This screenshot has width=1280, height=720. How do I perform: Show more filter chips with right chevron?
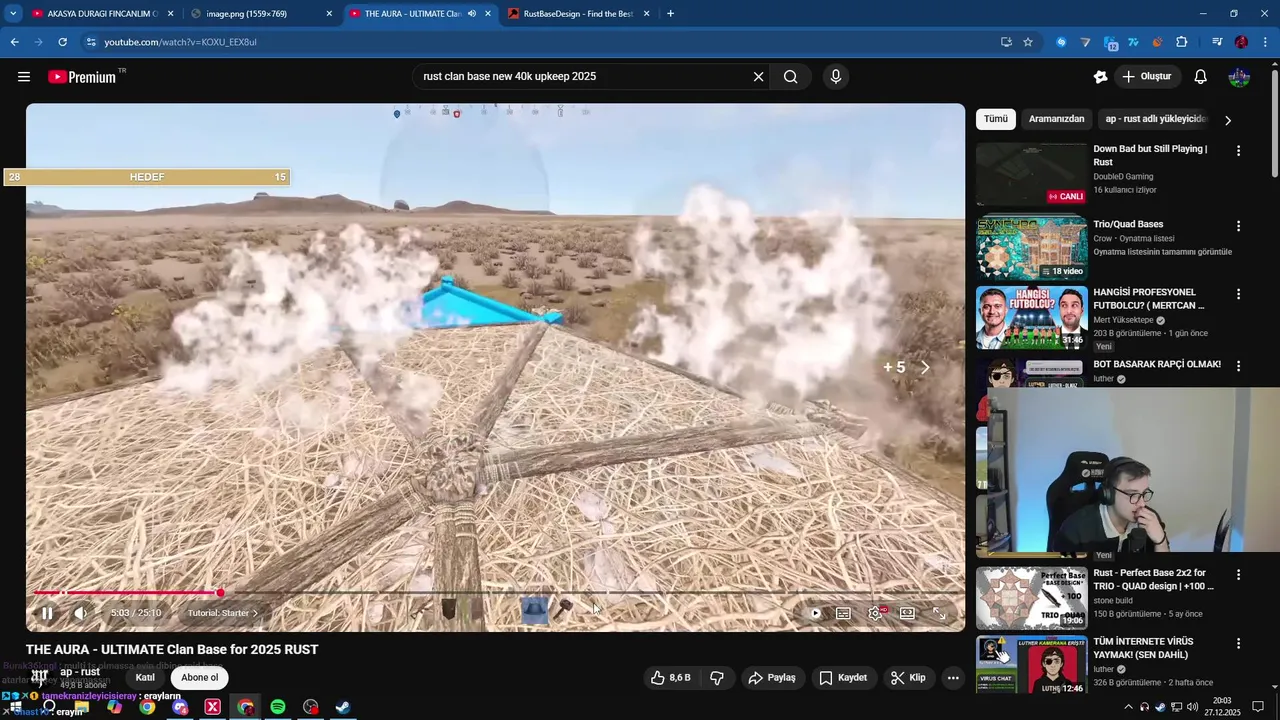[x=1228, y=120]
